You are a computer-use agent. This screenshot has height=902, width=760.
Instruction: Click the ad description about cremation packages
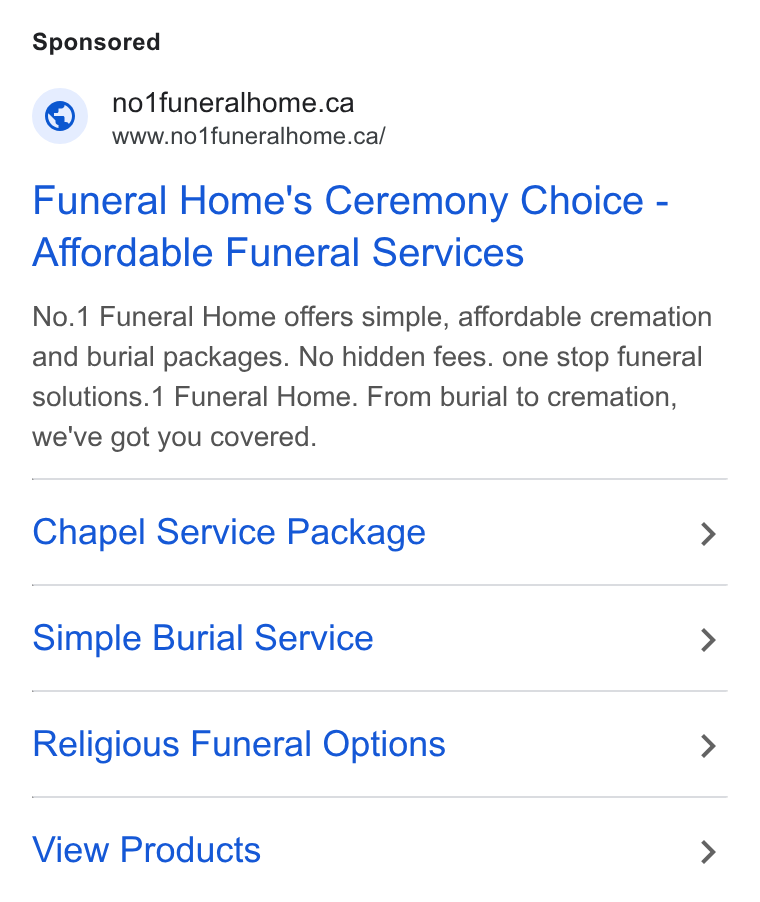tap(372, 377)
